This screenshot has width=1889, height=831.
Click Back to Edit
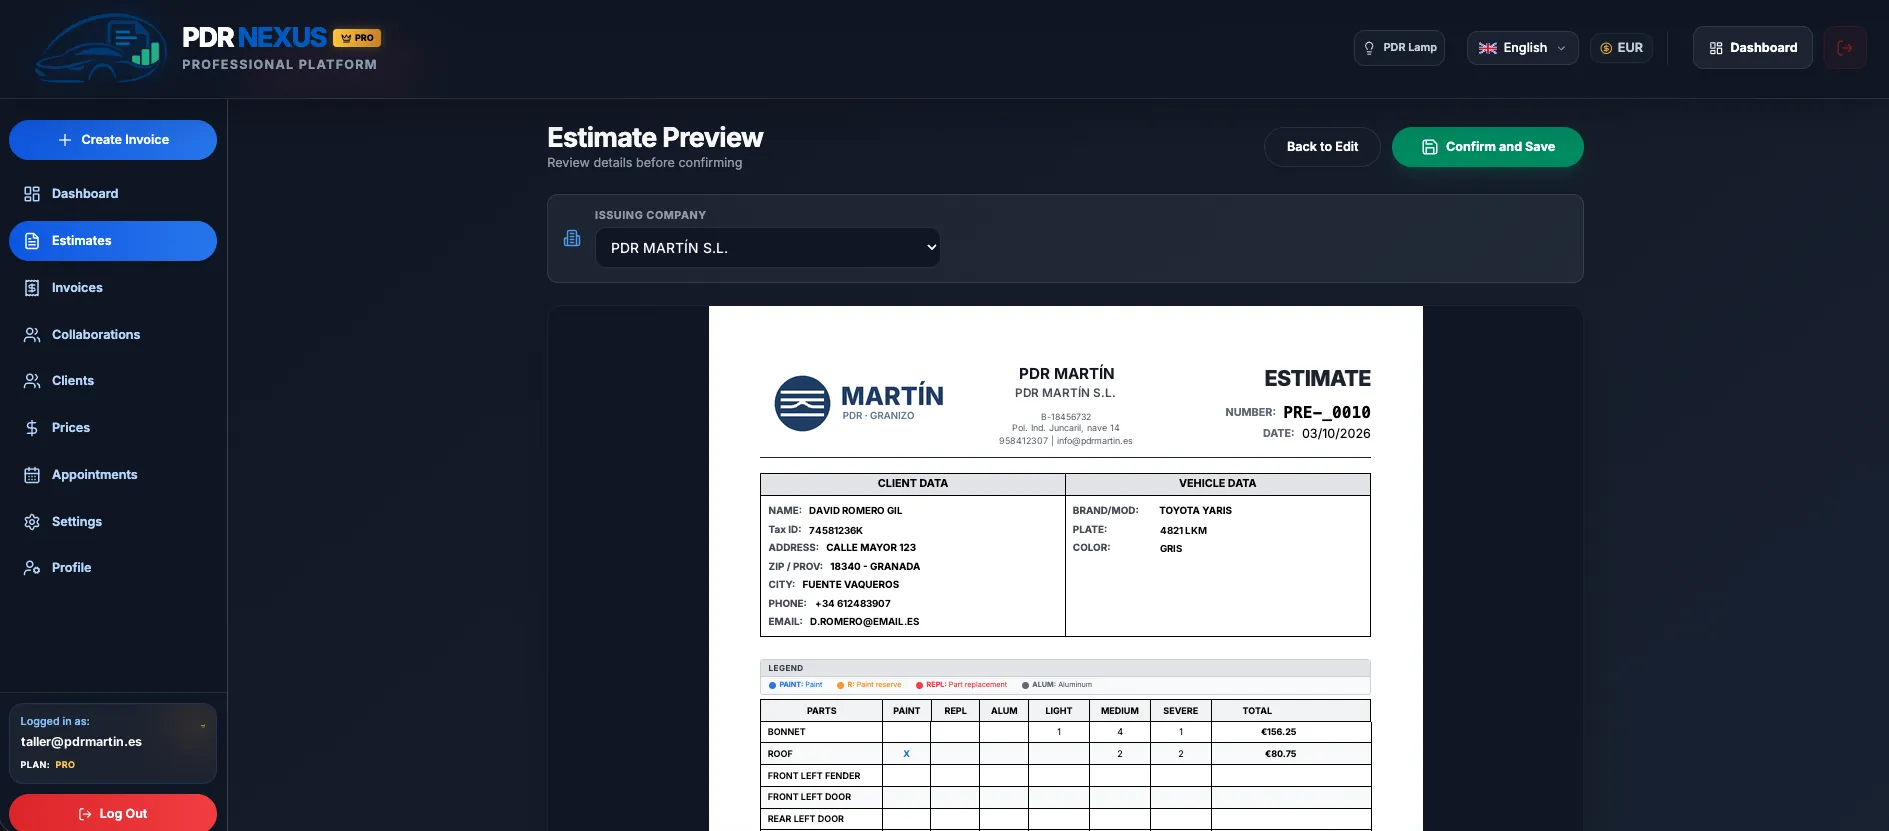(x=1322, y=147)
